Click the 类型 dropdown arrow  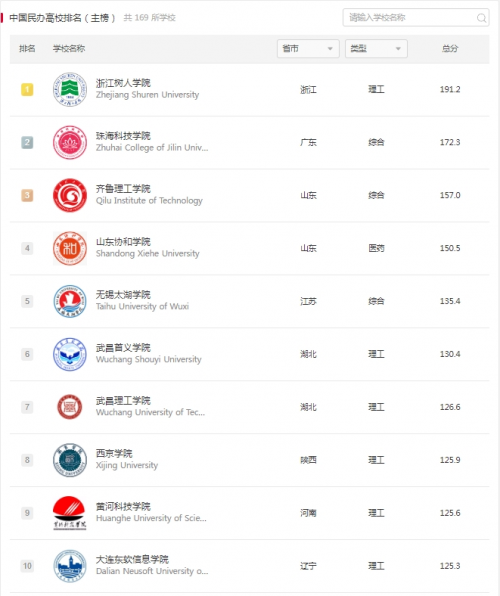tap(398, 49)
